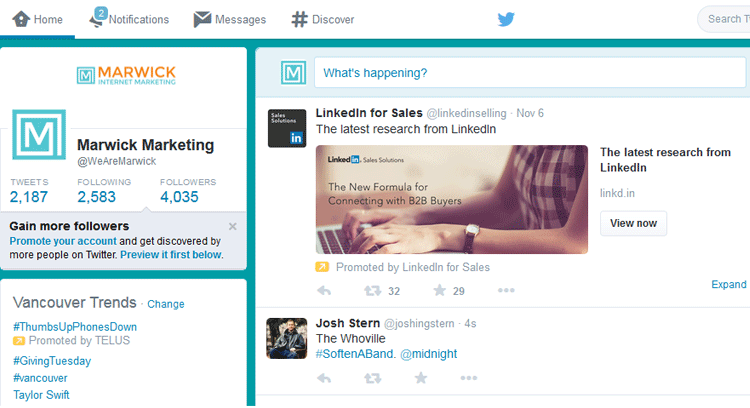Click the promoted arrow icon beside TELUS

[x=19, y=341]
